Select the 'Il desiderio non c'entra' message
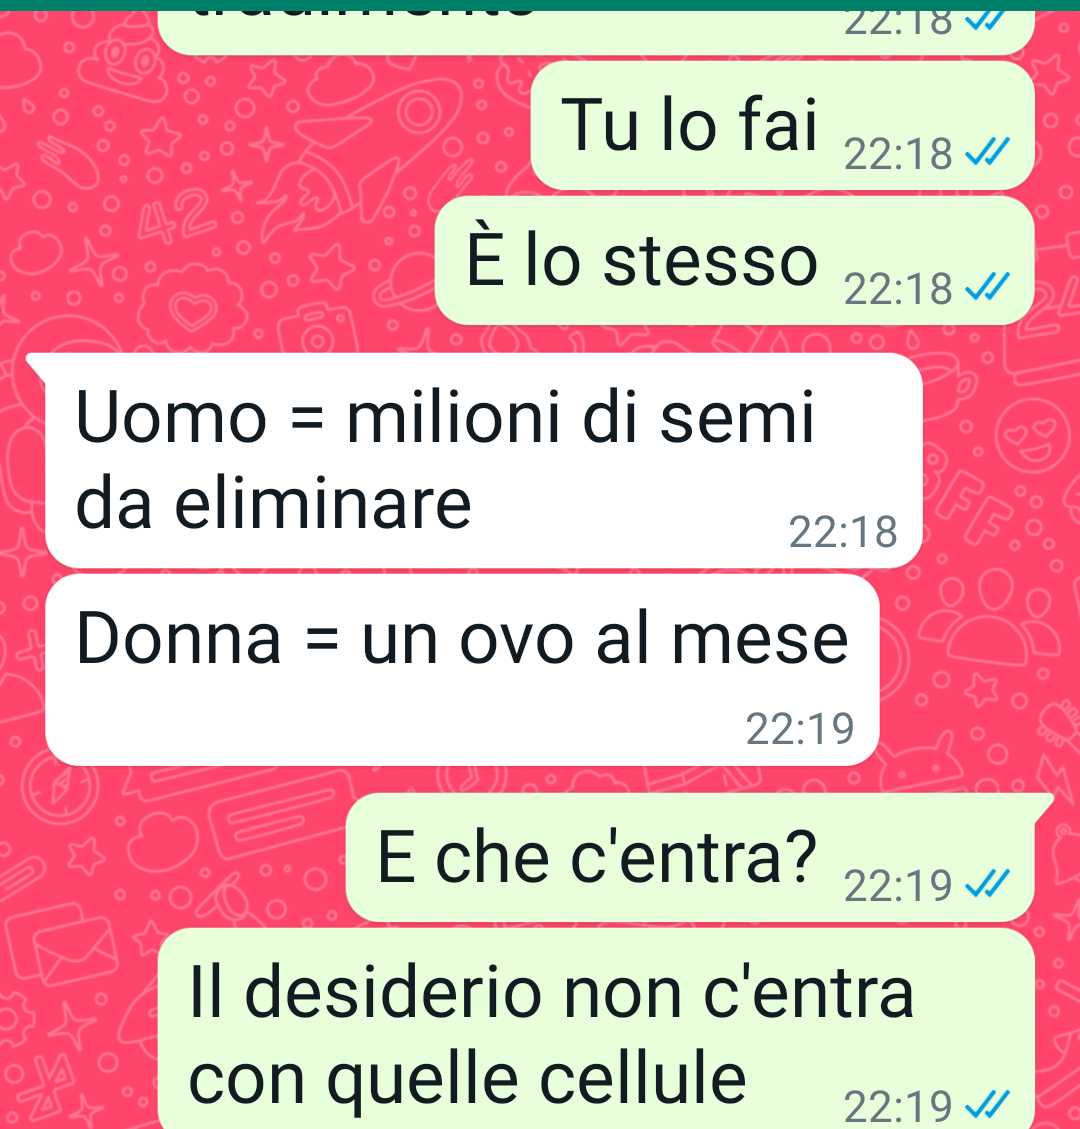This screenshot has width=1080, height=1129. coord(596,1028)
